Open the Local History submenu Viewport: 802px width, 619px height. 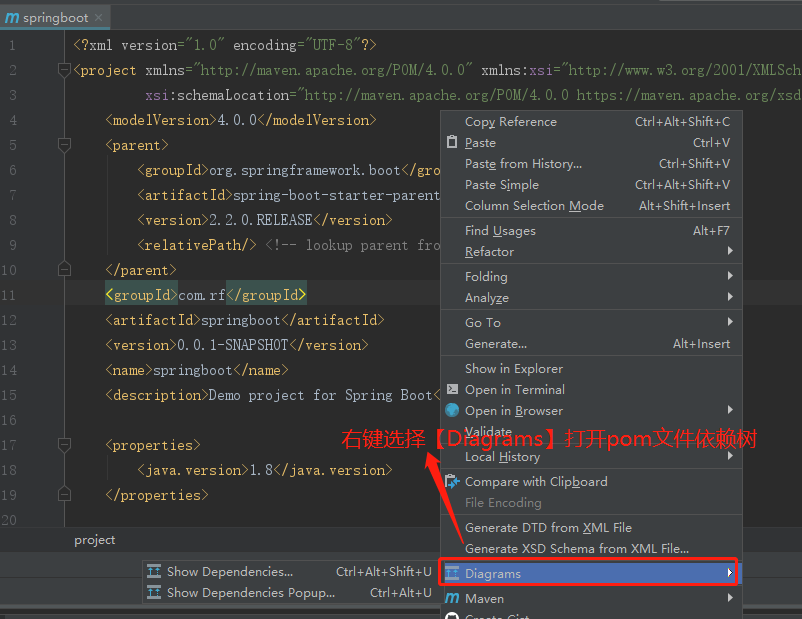(591, 457)
